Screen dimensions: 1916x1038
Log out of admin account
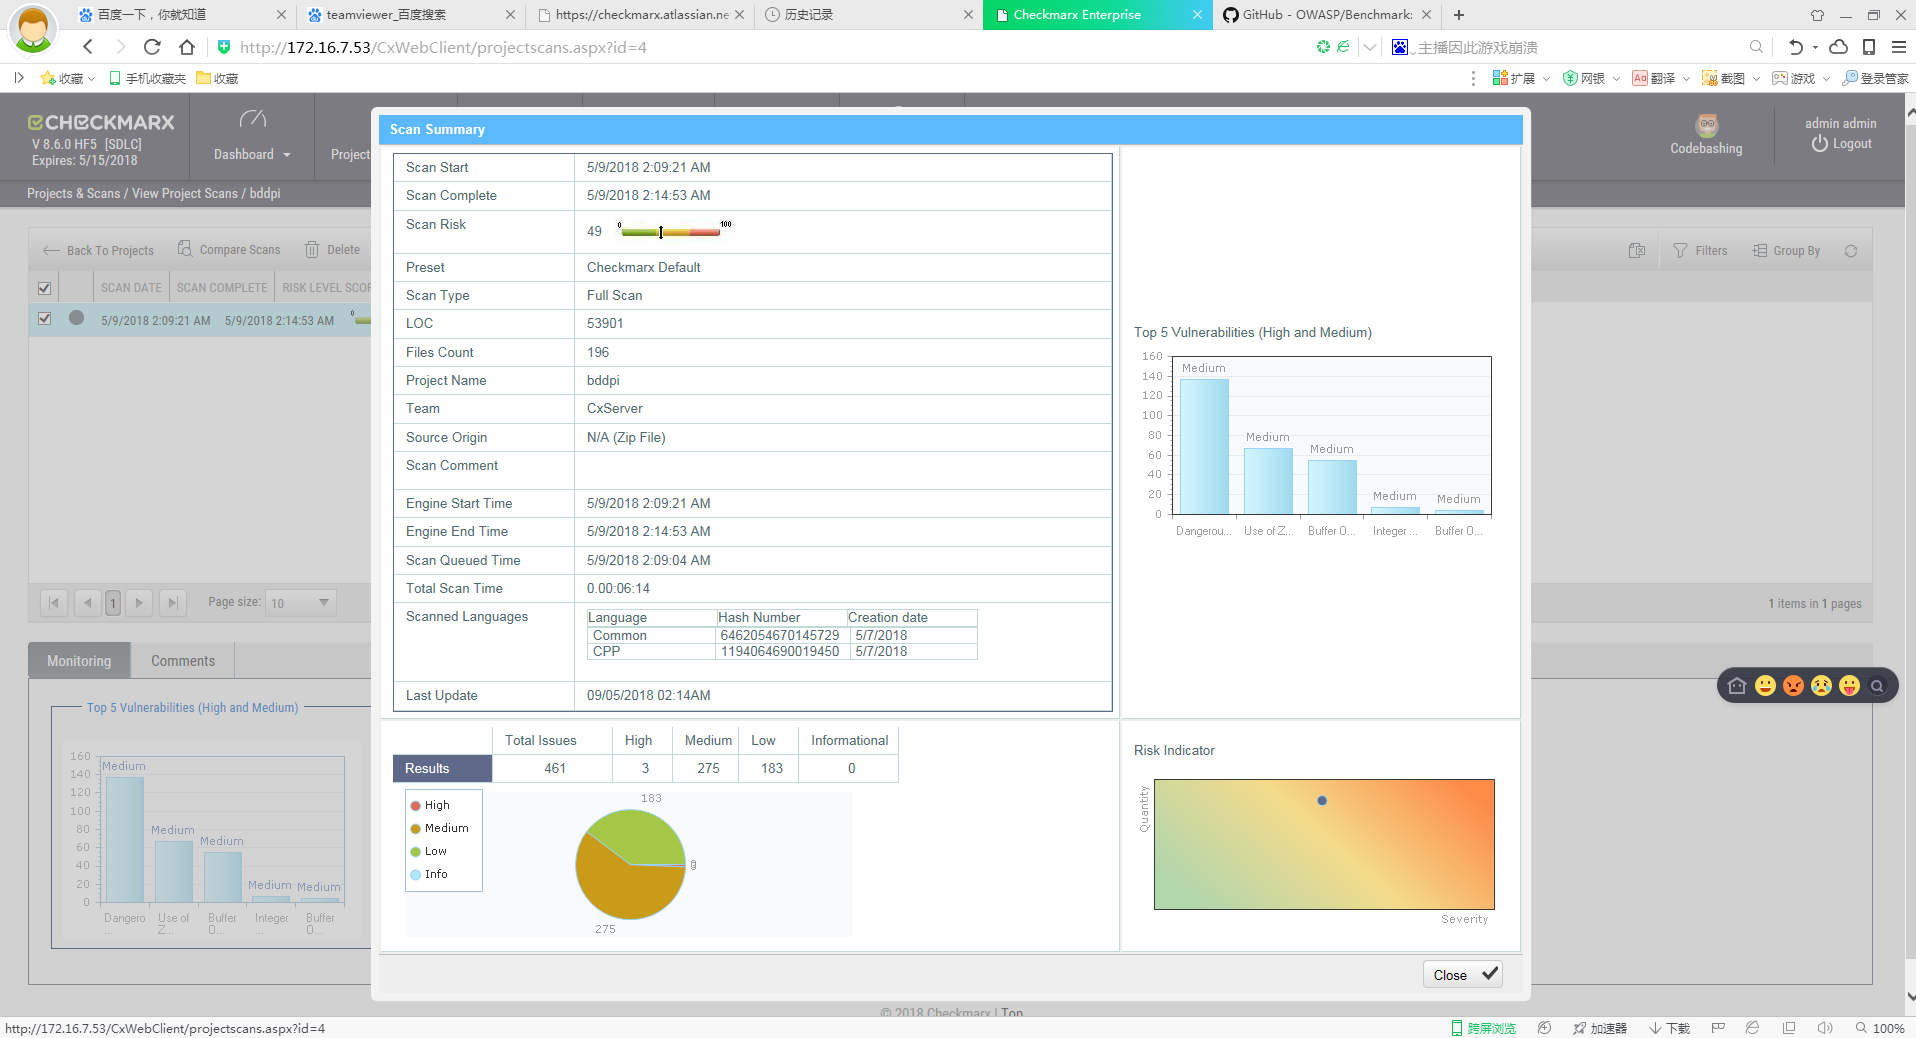pos(1841,144)
